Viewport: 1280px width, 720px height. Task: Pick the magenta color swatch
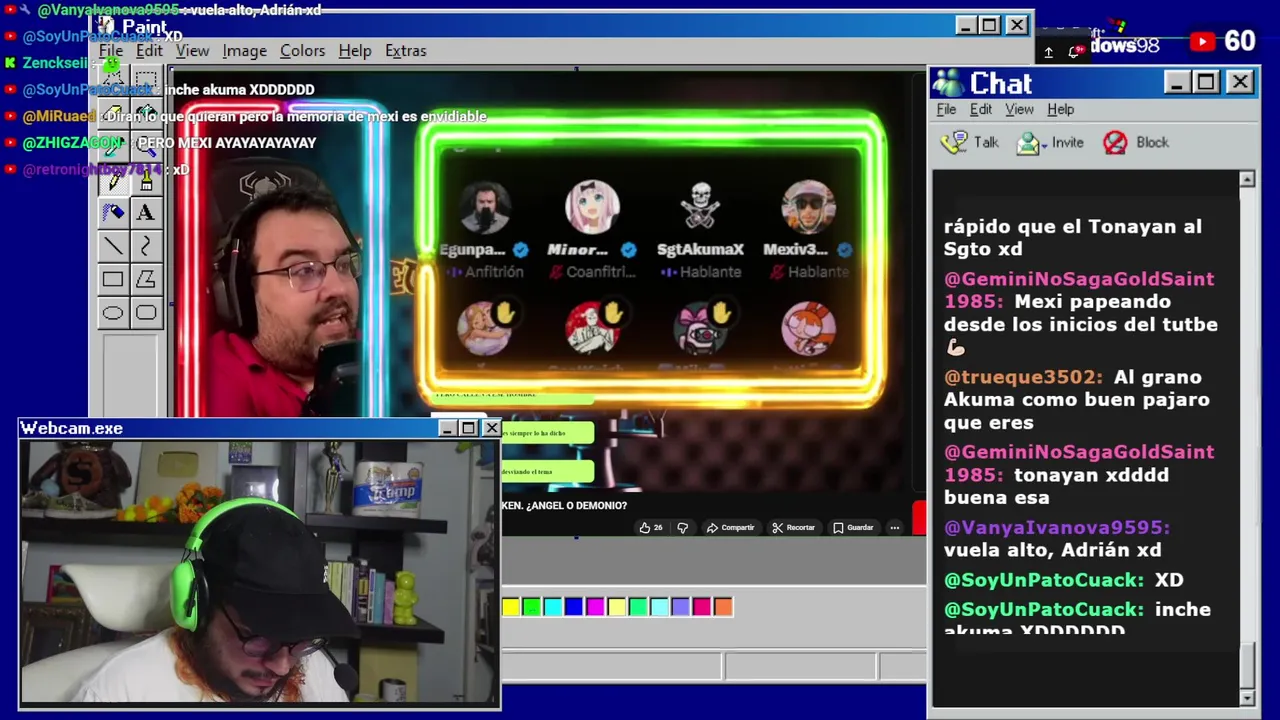[x=595, y=606]
